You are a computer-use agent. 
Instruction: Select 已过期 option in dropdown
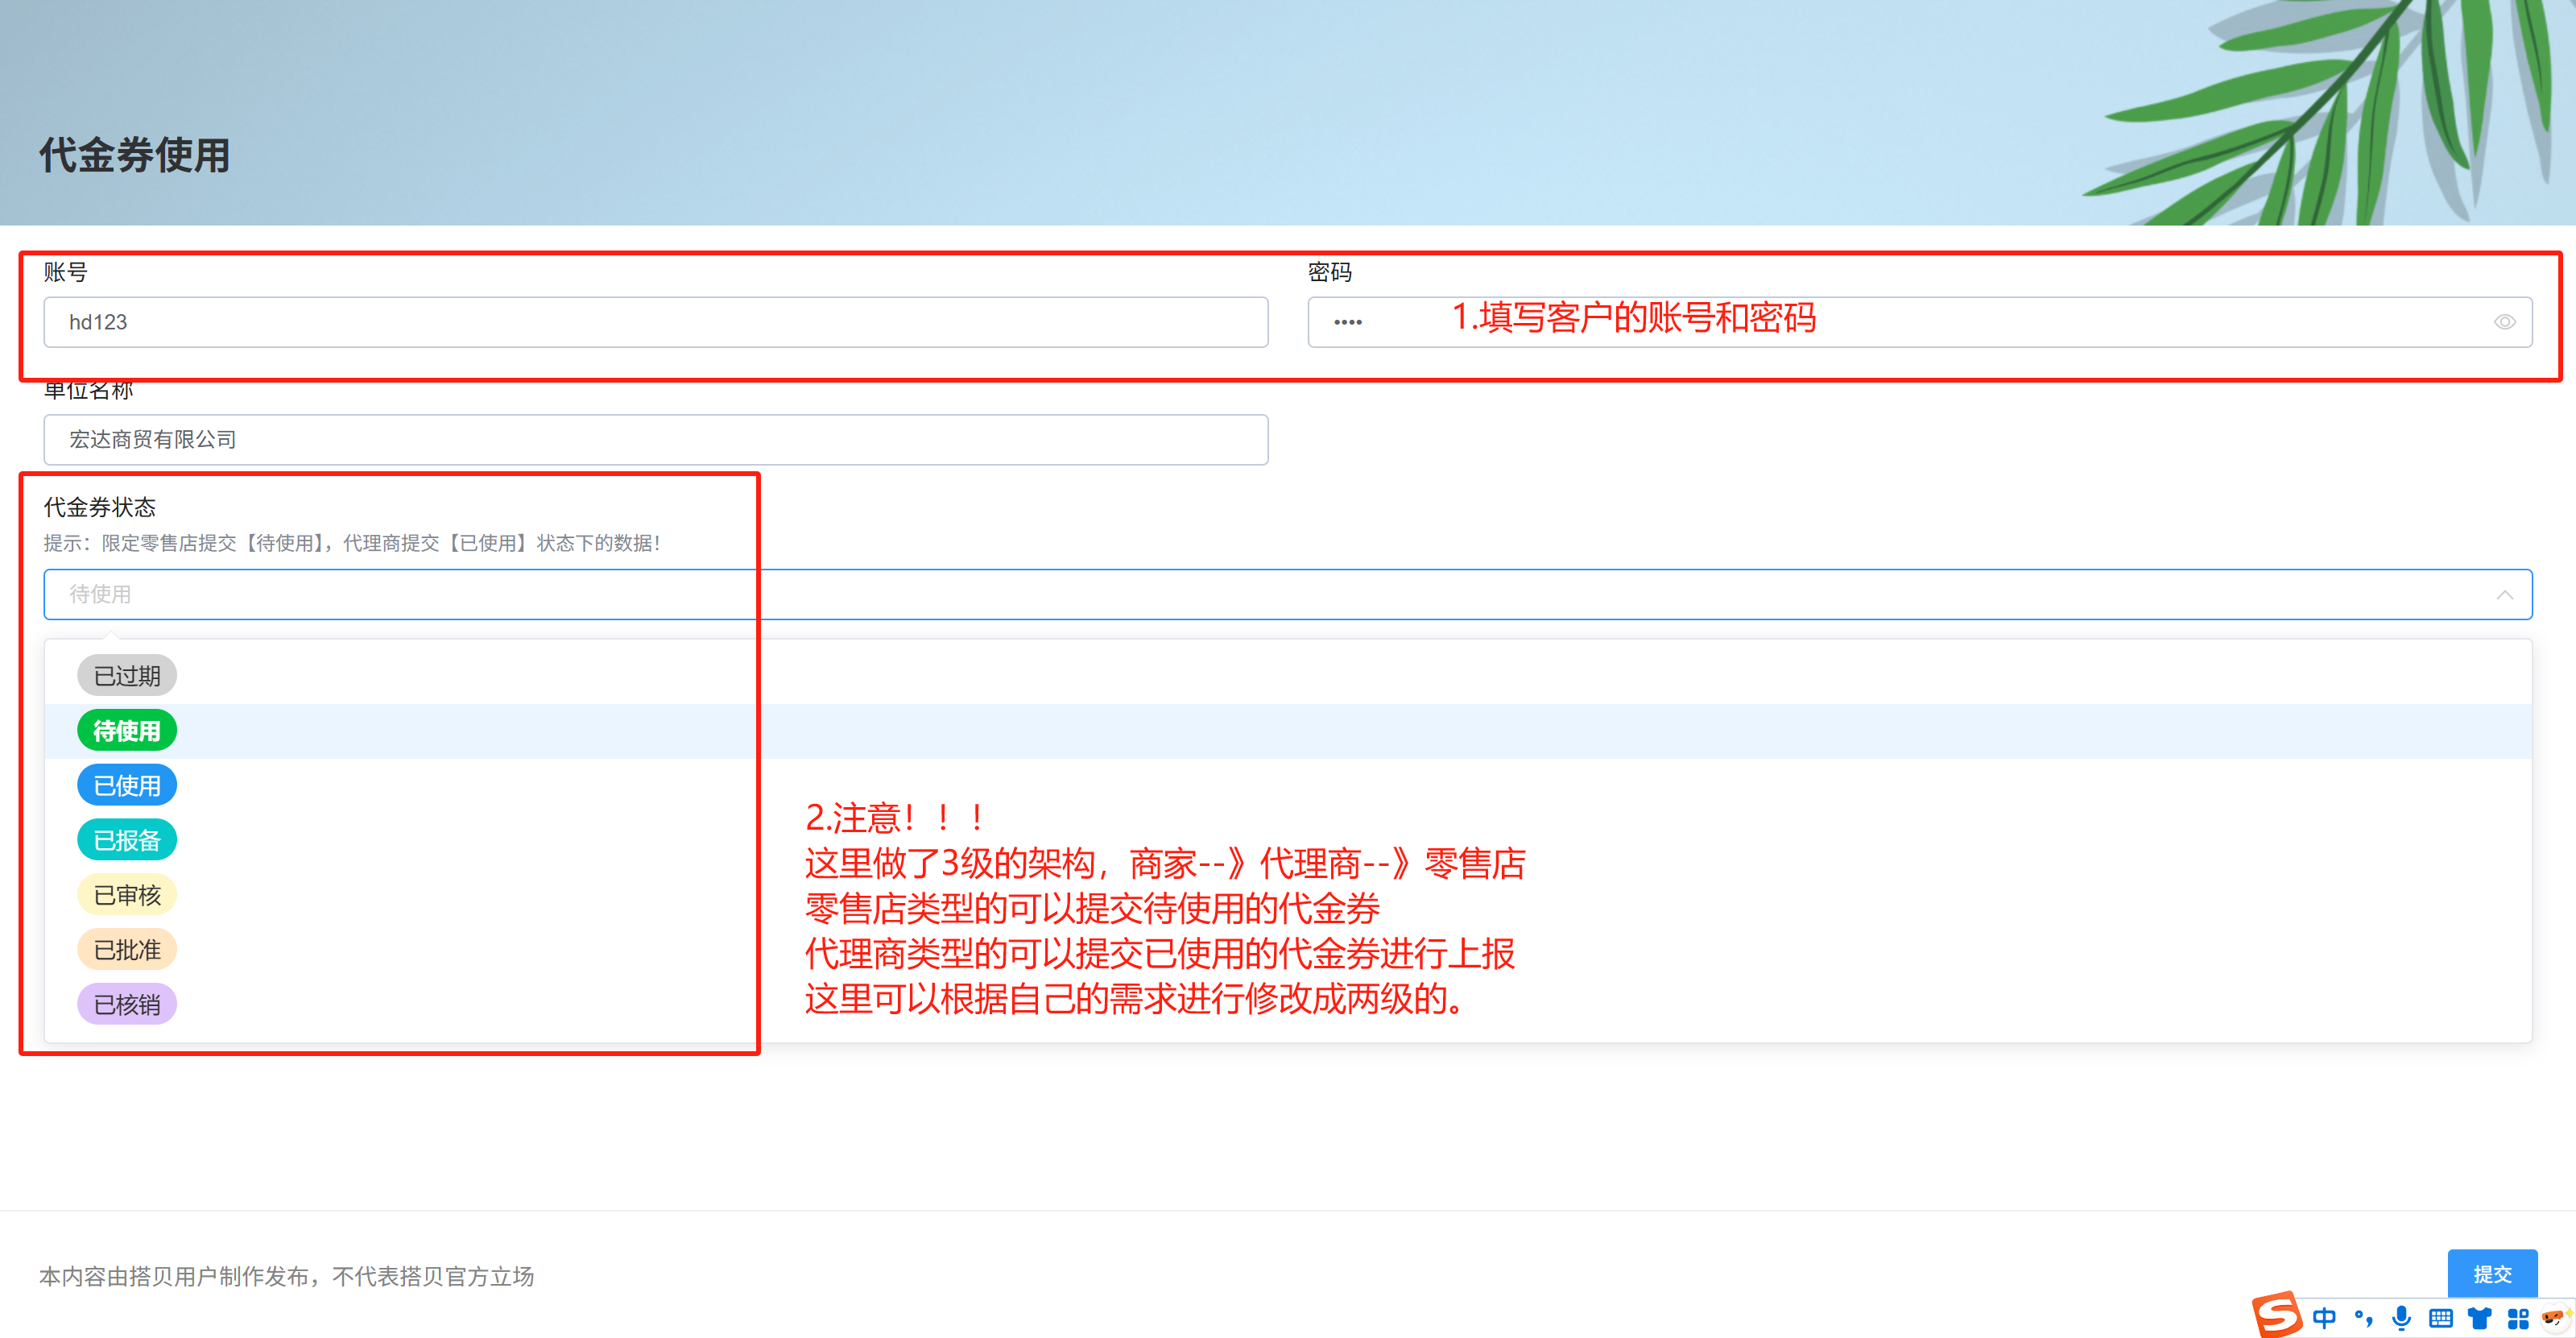[x=127, y=676]
